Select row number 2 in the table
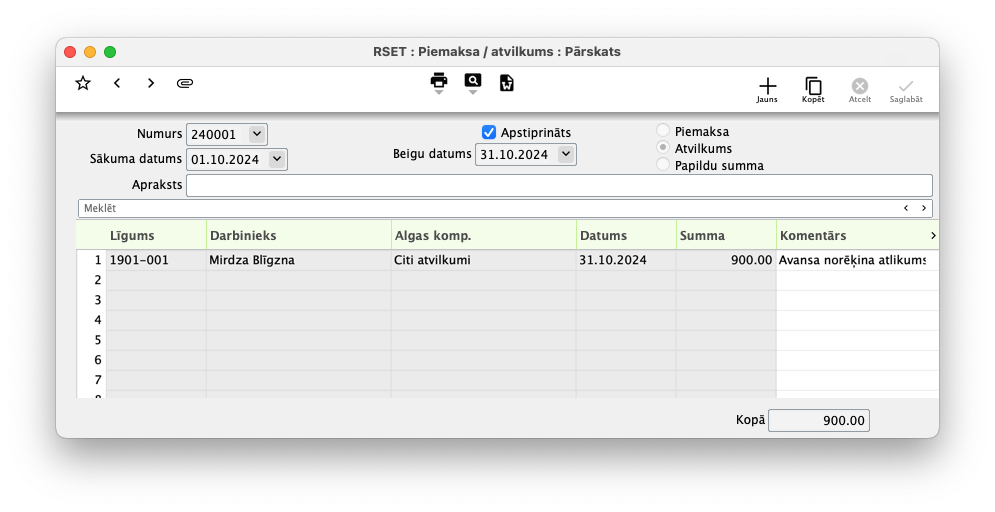The width and height of the screenshot is (995, 512). 98,280
